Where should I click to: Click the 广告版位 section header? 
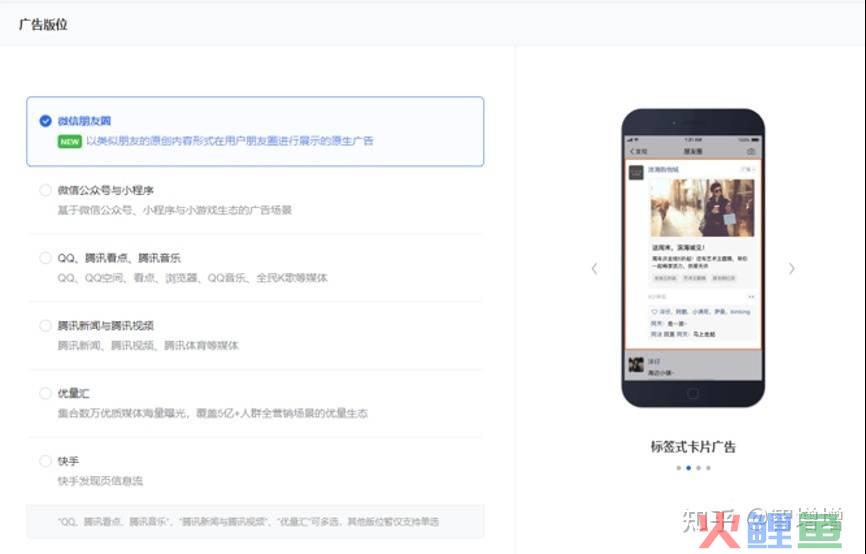tap(43, 24)
